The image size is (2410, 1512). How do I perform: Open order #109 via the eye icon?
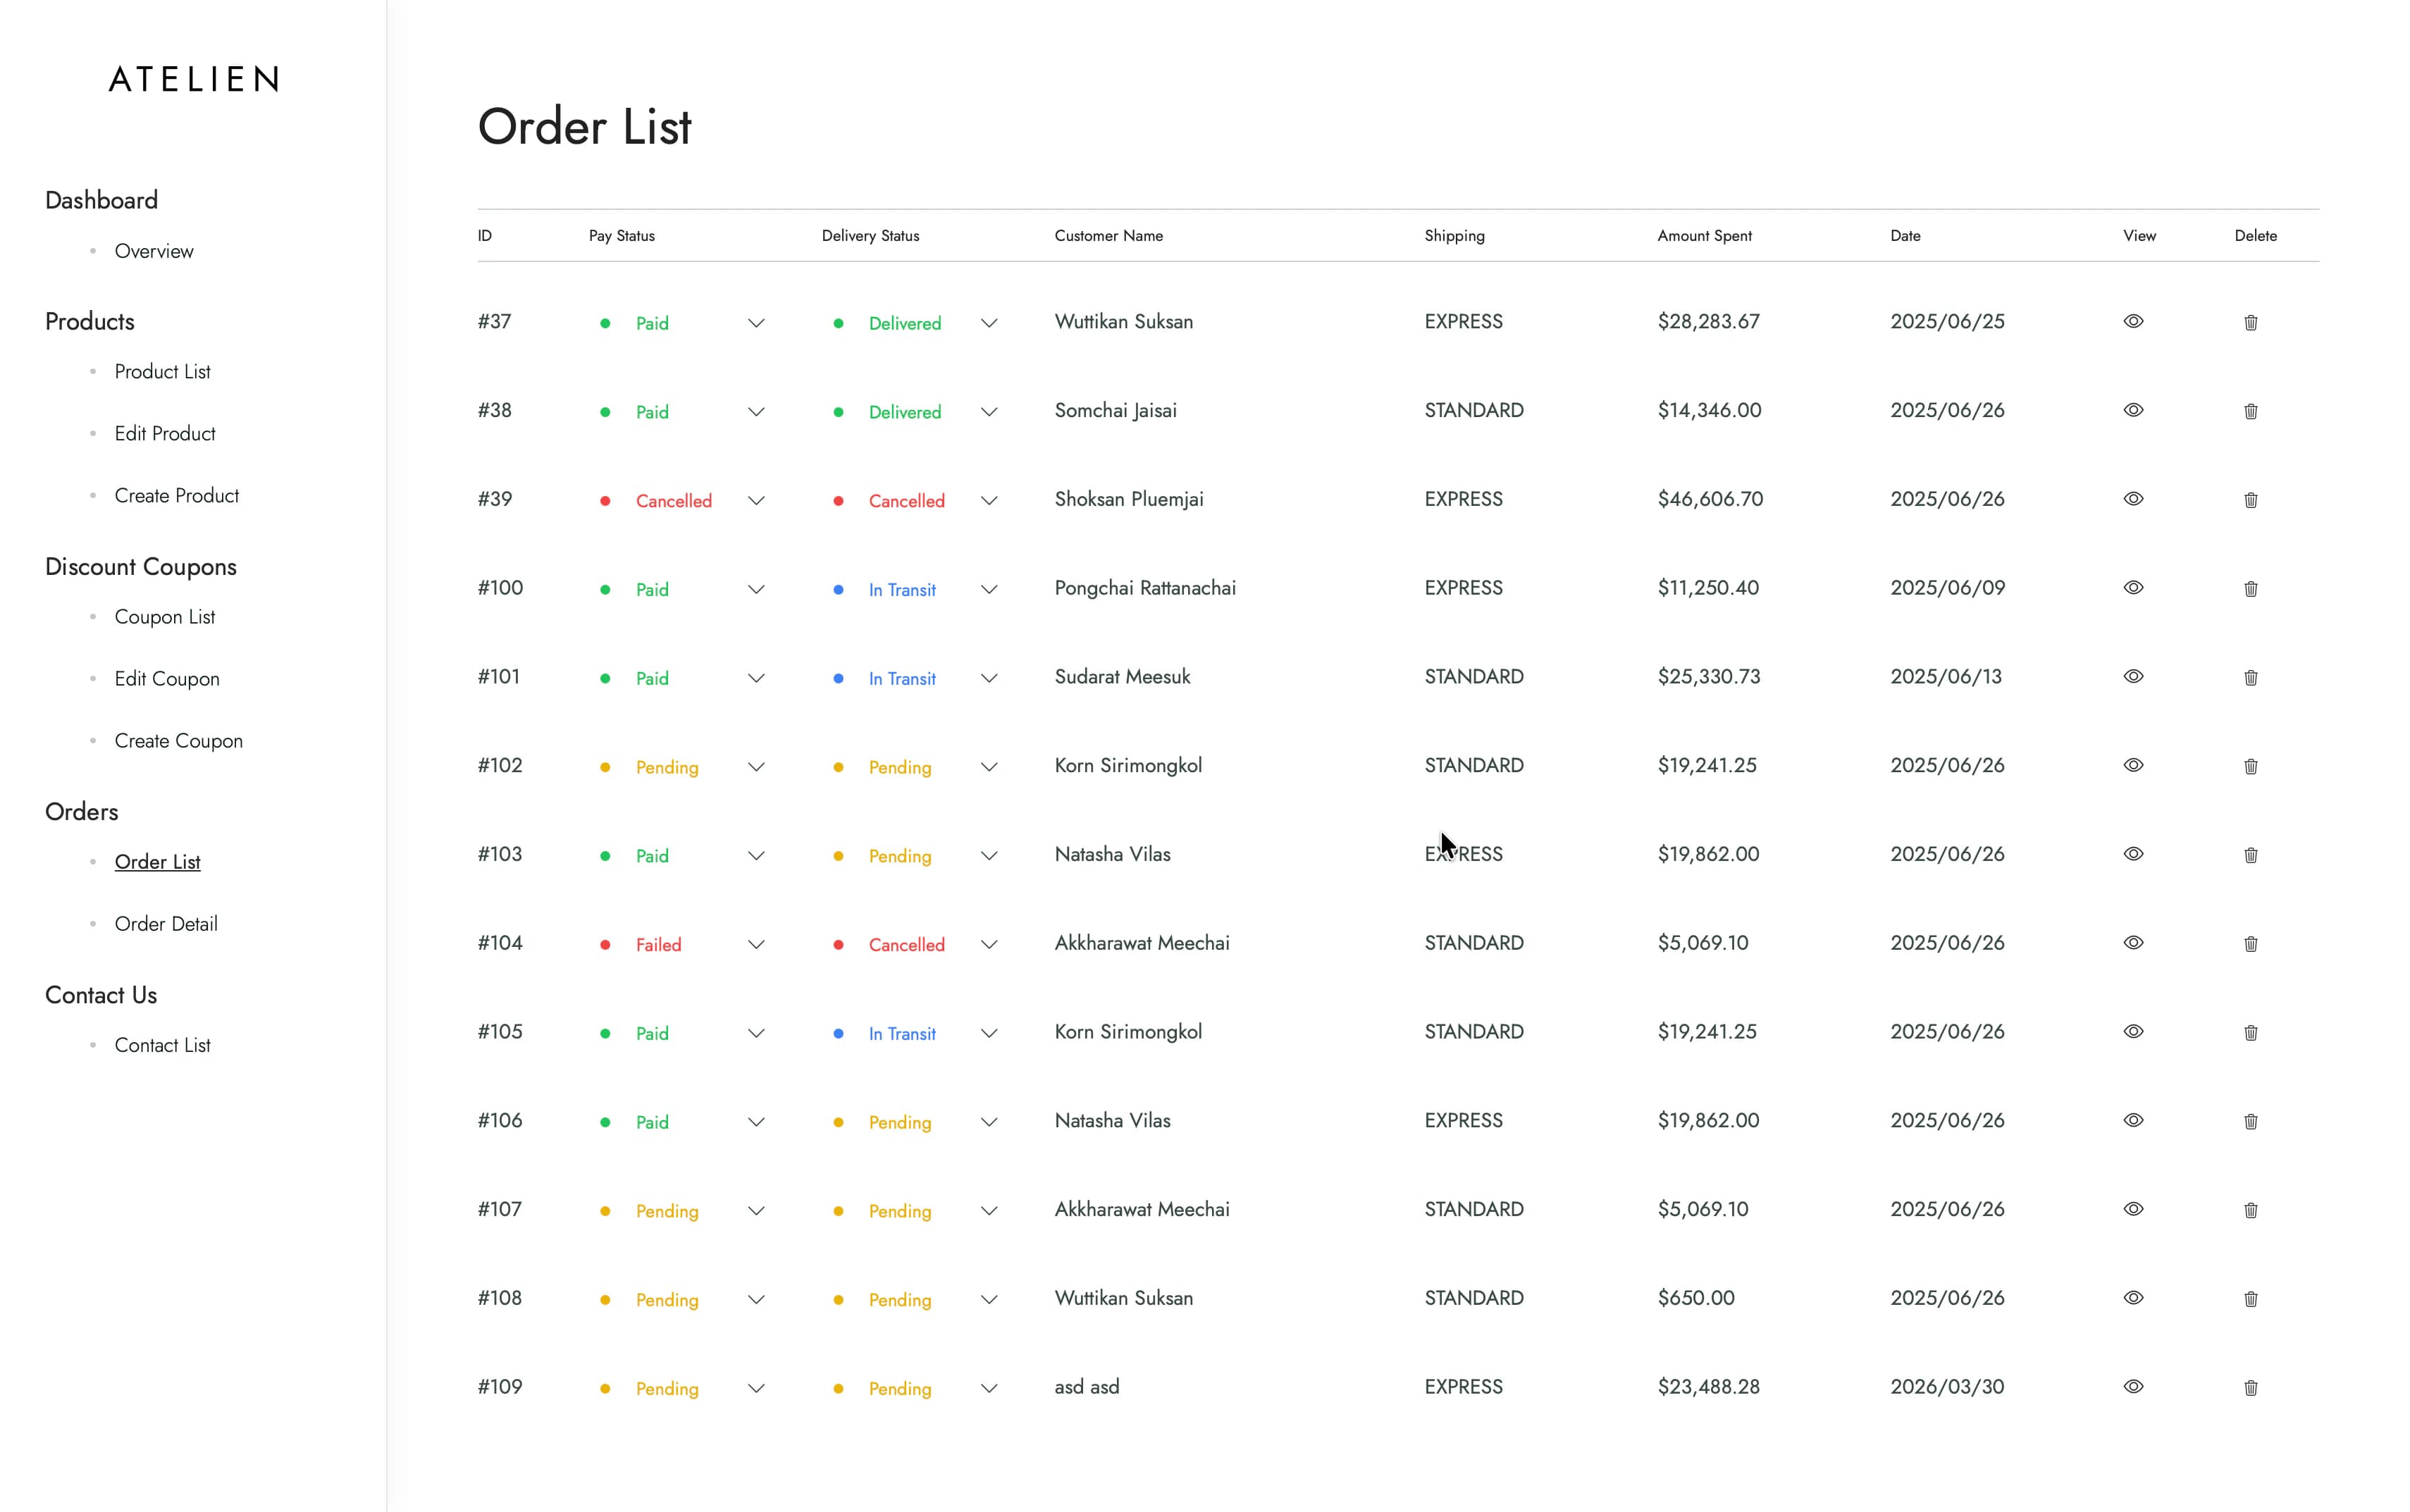[x=2133, y=1386]
